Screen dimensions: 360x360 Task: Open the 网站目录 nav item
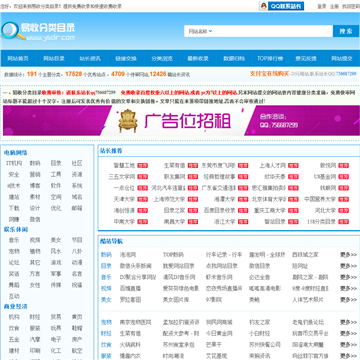[54, 59]
